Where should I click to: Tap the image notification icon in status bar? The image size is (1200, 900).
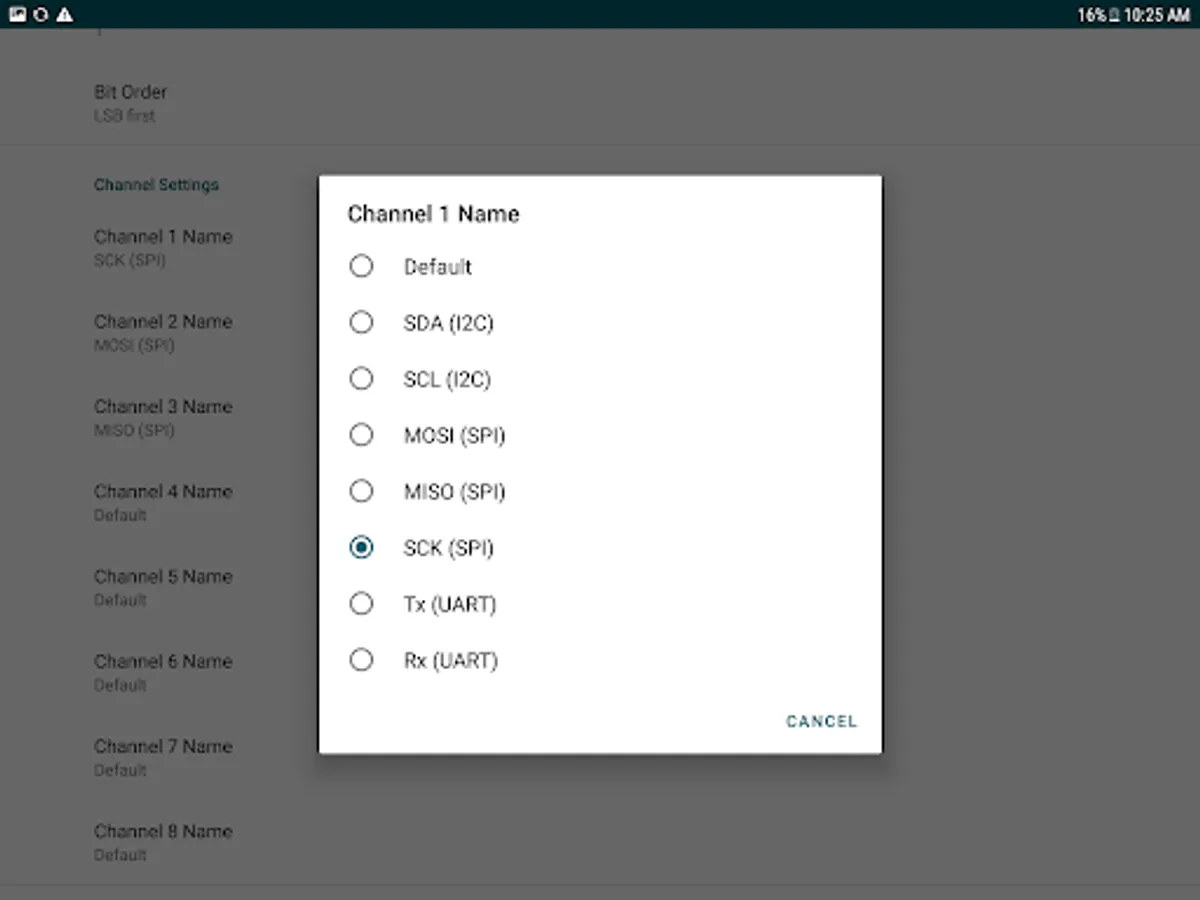pos(17,15)
